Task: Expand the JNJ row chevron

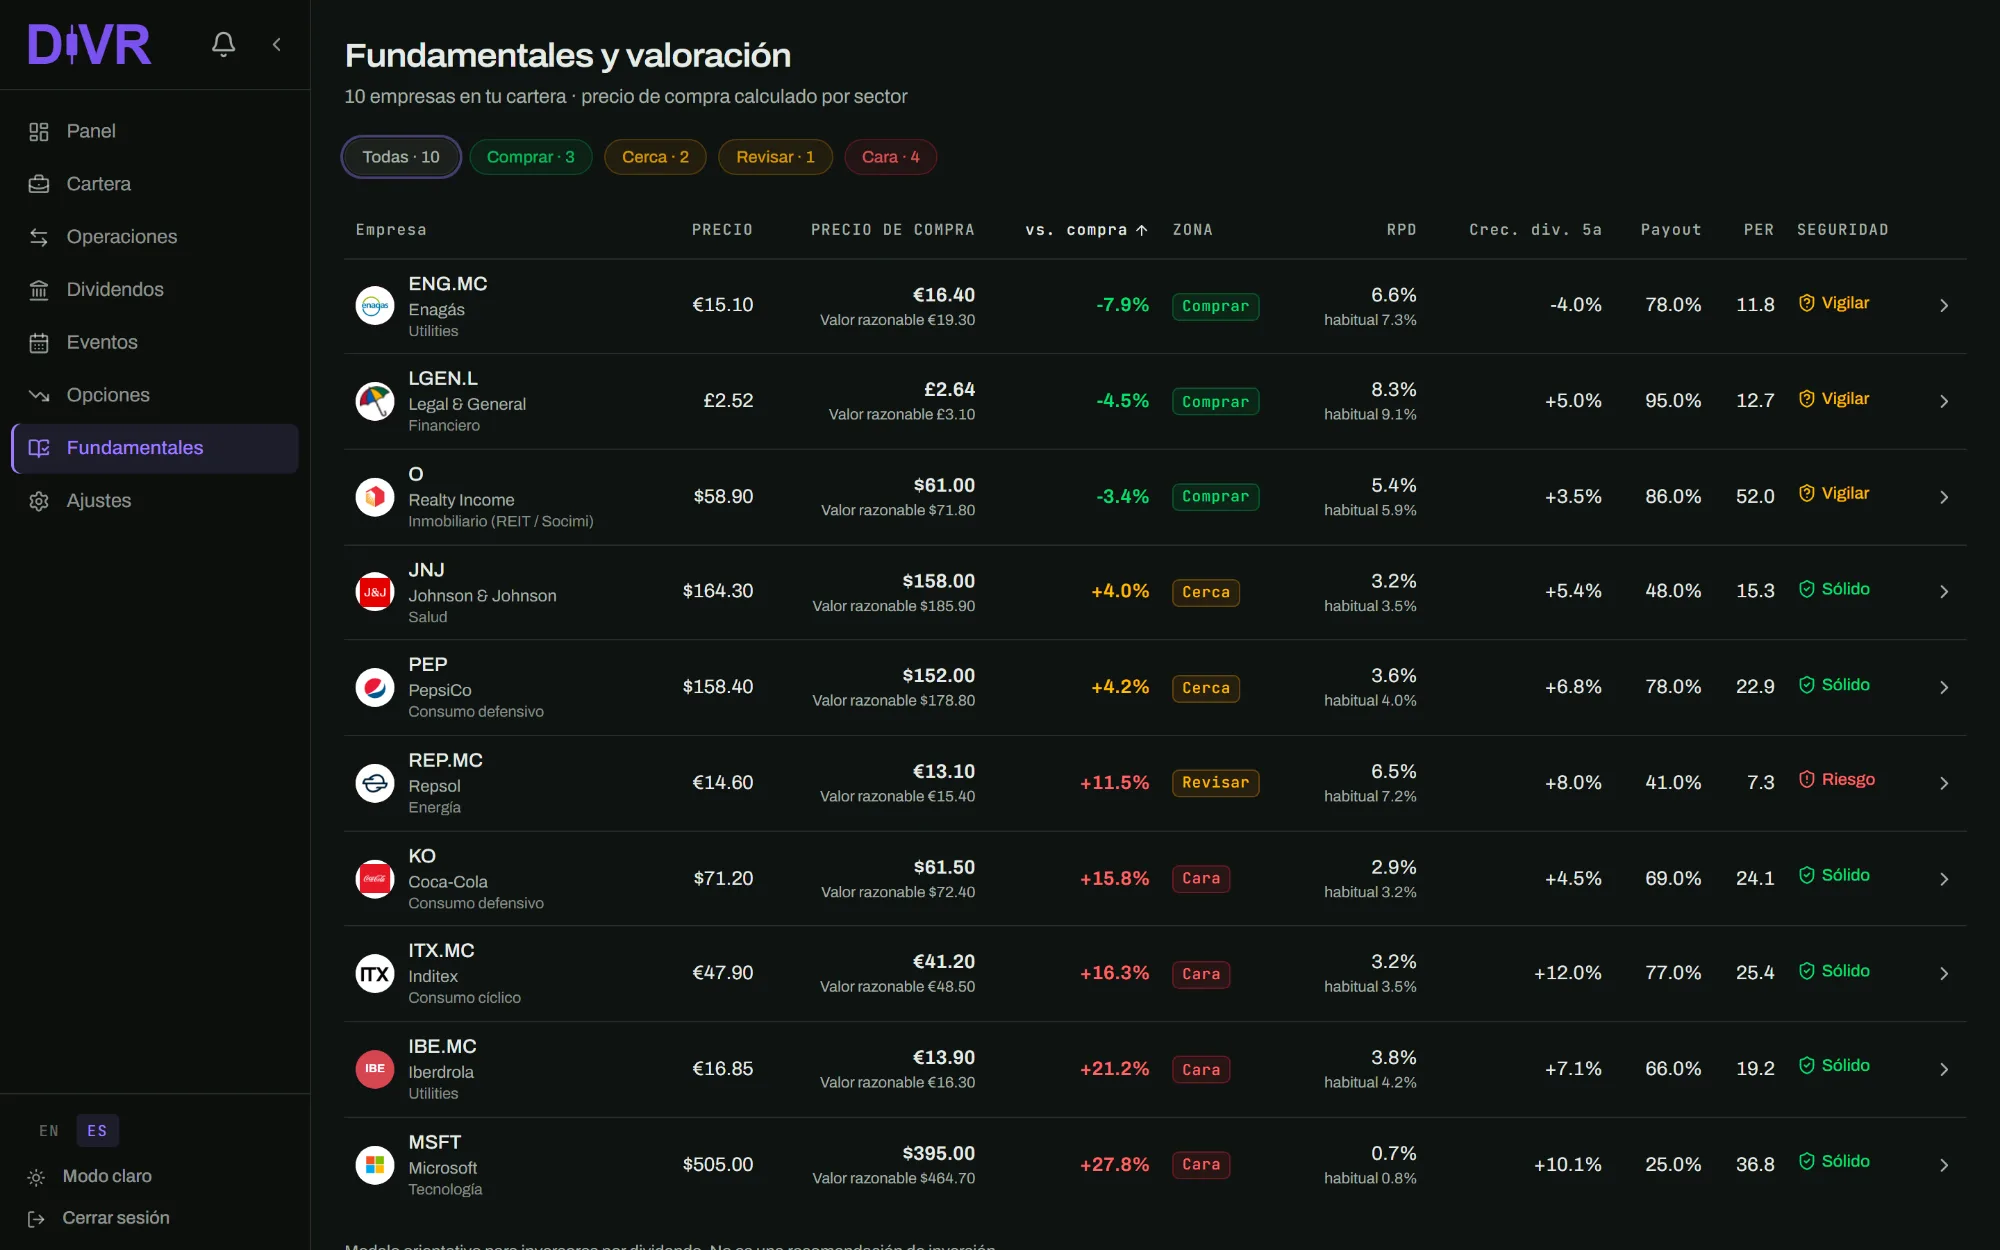Action: tap(1944, 592)
